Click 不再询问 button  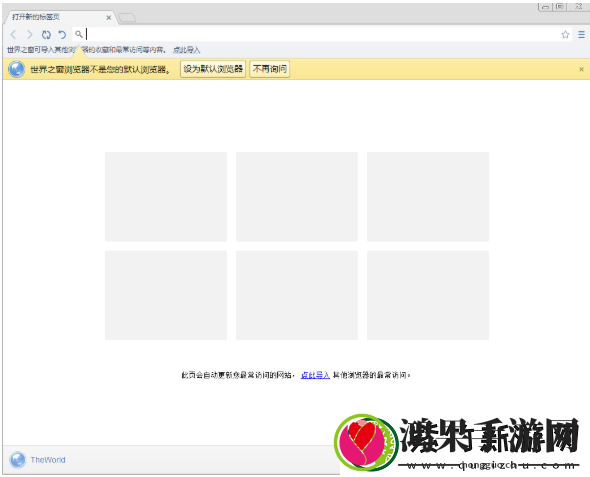point(270,69)
